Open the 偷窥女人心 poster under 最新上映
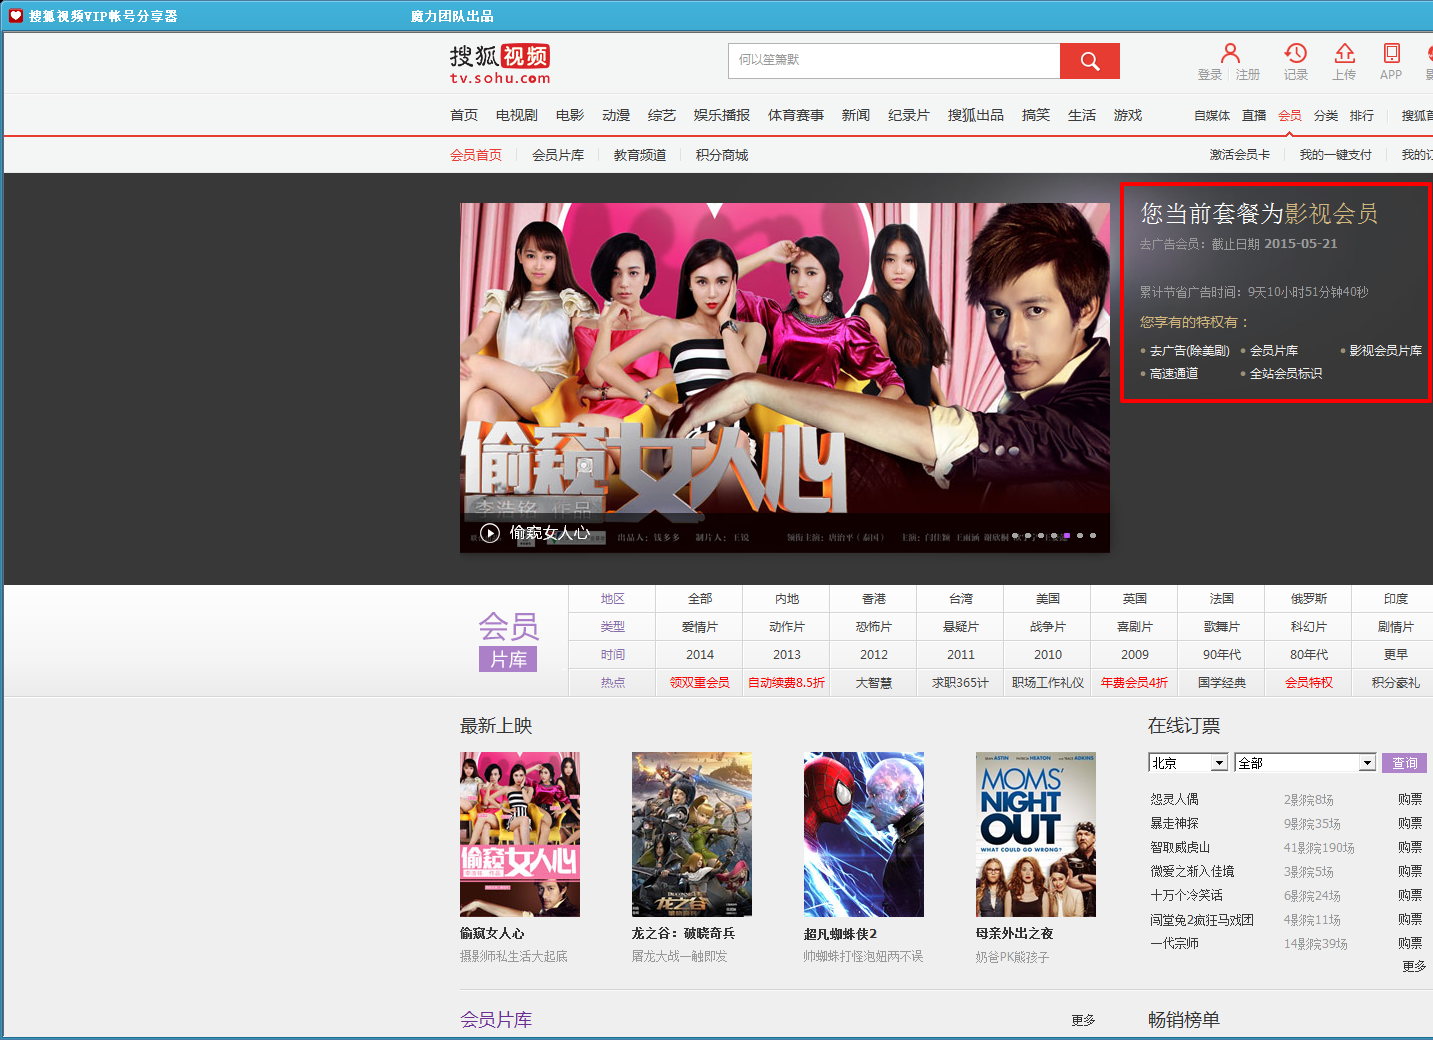 coord(520,834)
